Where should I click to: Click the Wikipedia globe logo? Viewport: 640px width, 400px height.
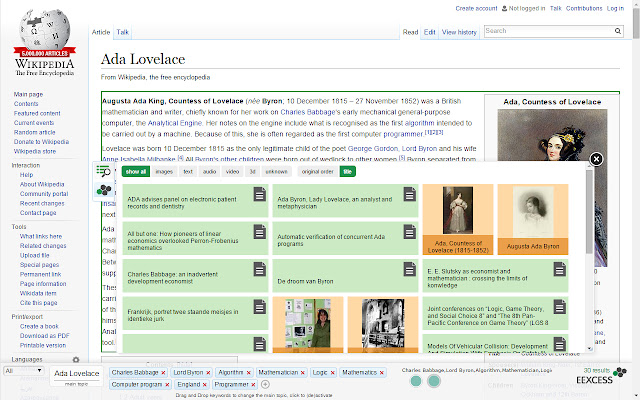click(x=44, y=43)
